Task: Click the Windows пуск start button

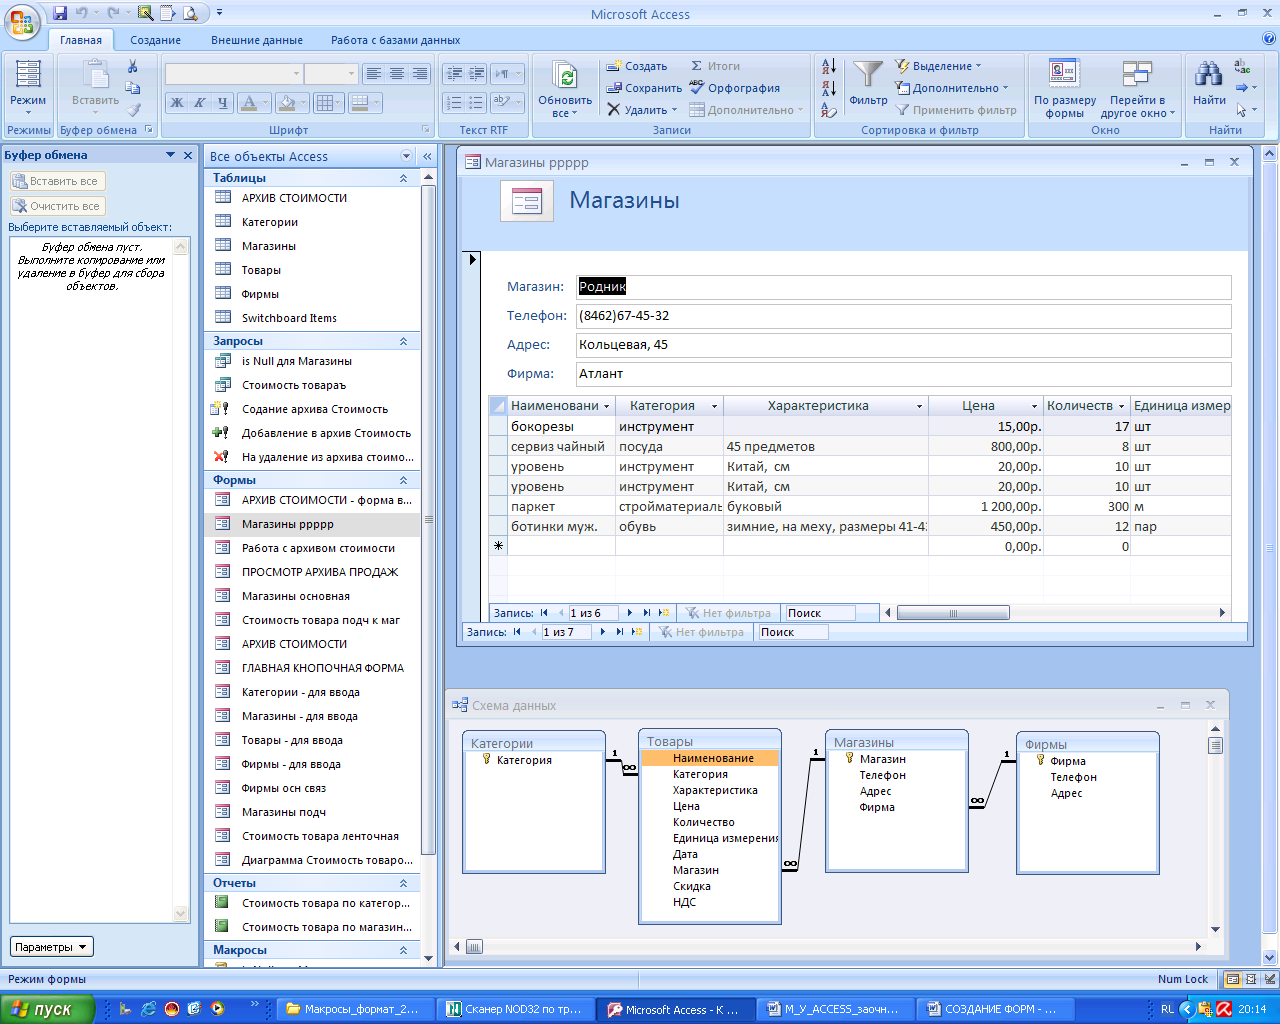Action: [x=47, y=1009]
